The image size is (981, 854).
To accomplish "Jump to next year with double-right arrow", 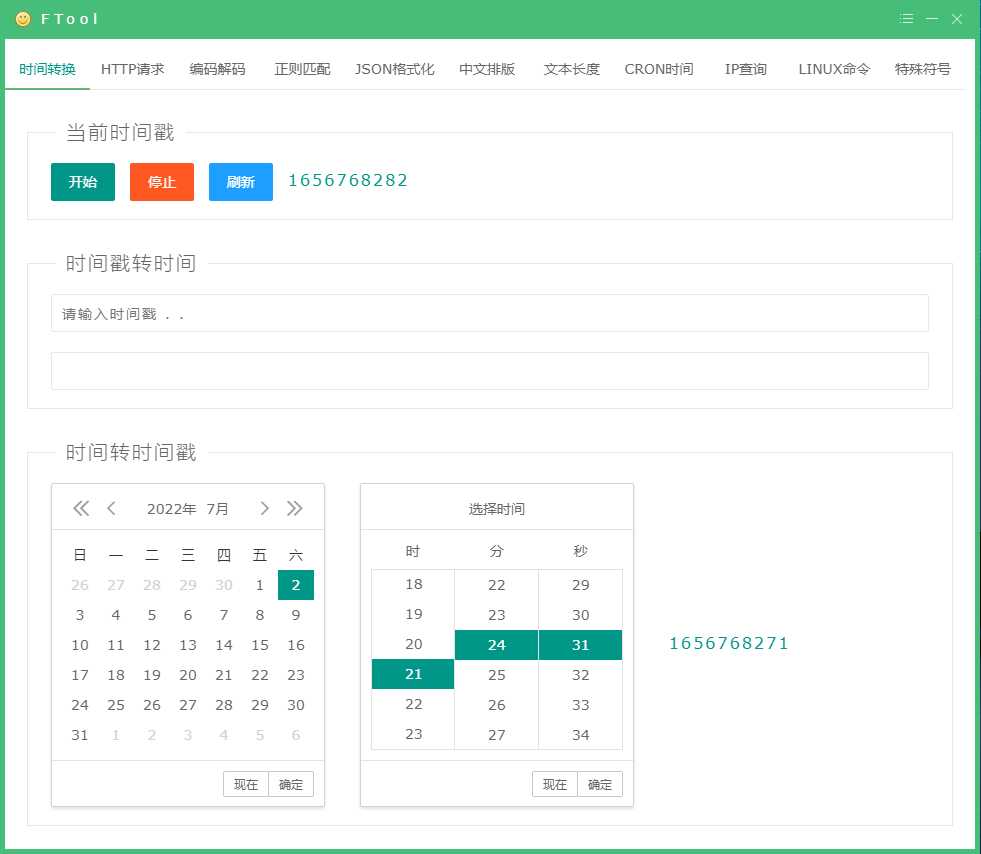I will pyautogui.click(x=294, y=508).
